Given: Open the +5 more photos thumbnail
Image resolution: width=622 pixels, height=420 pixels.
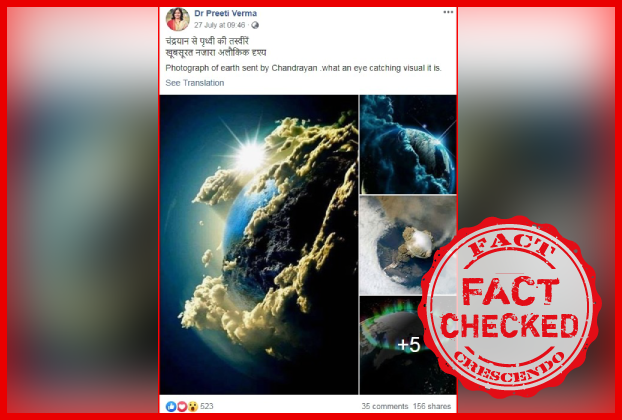Looking at the screenshot, I should tap(408, 345).
